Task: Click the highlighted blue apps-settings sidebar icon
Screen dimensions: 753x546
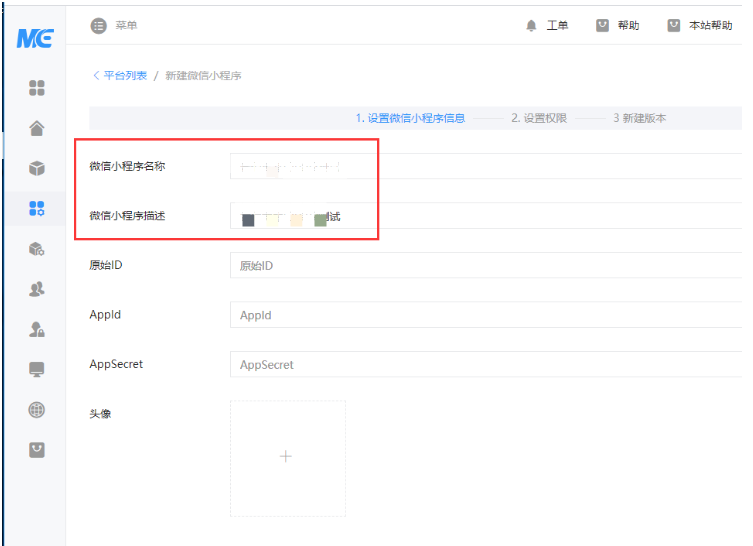Action: coord(37,208)
